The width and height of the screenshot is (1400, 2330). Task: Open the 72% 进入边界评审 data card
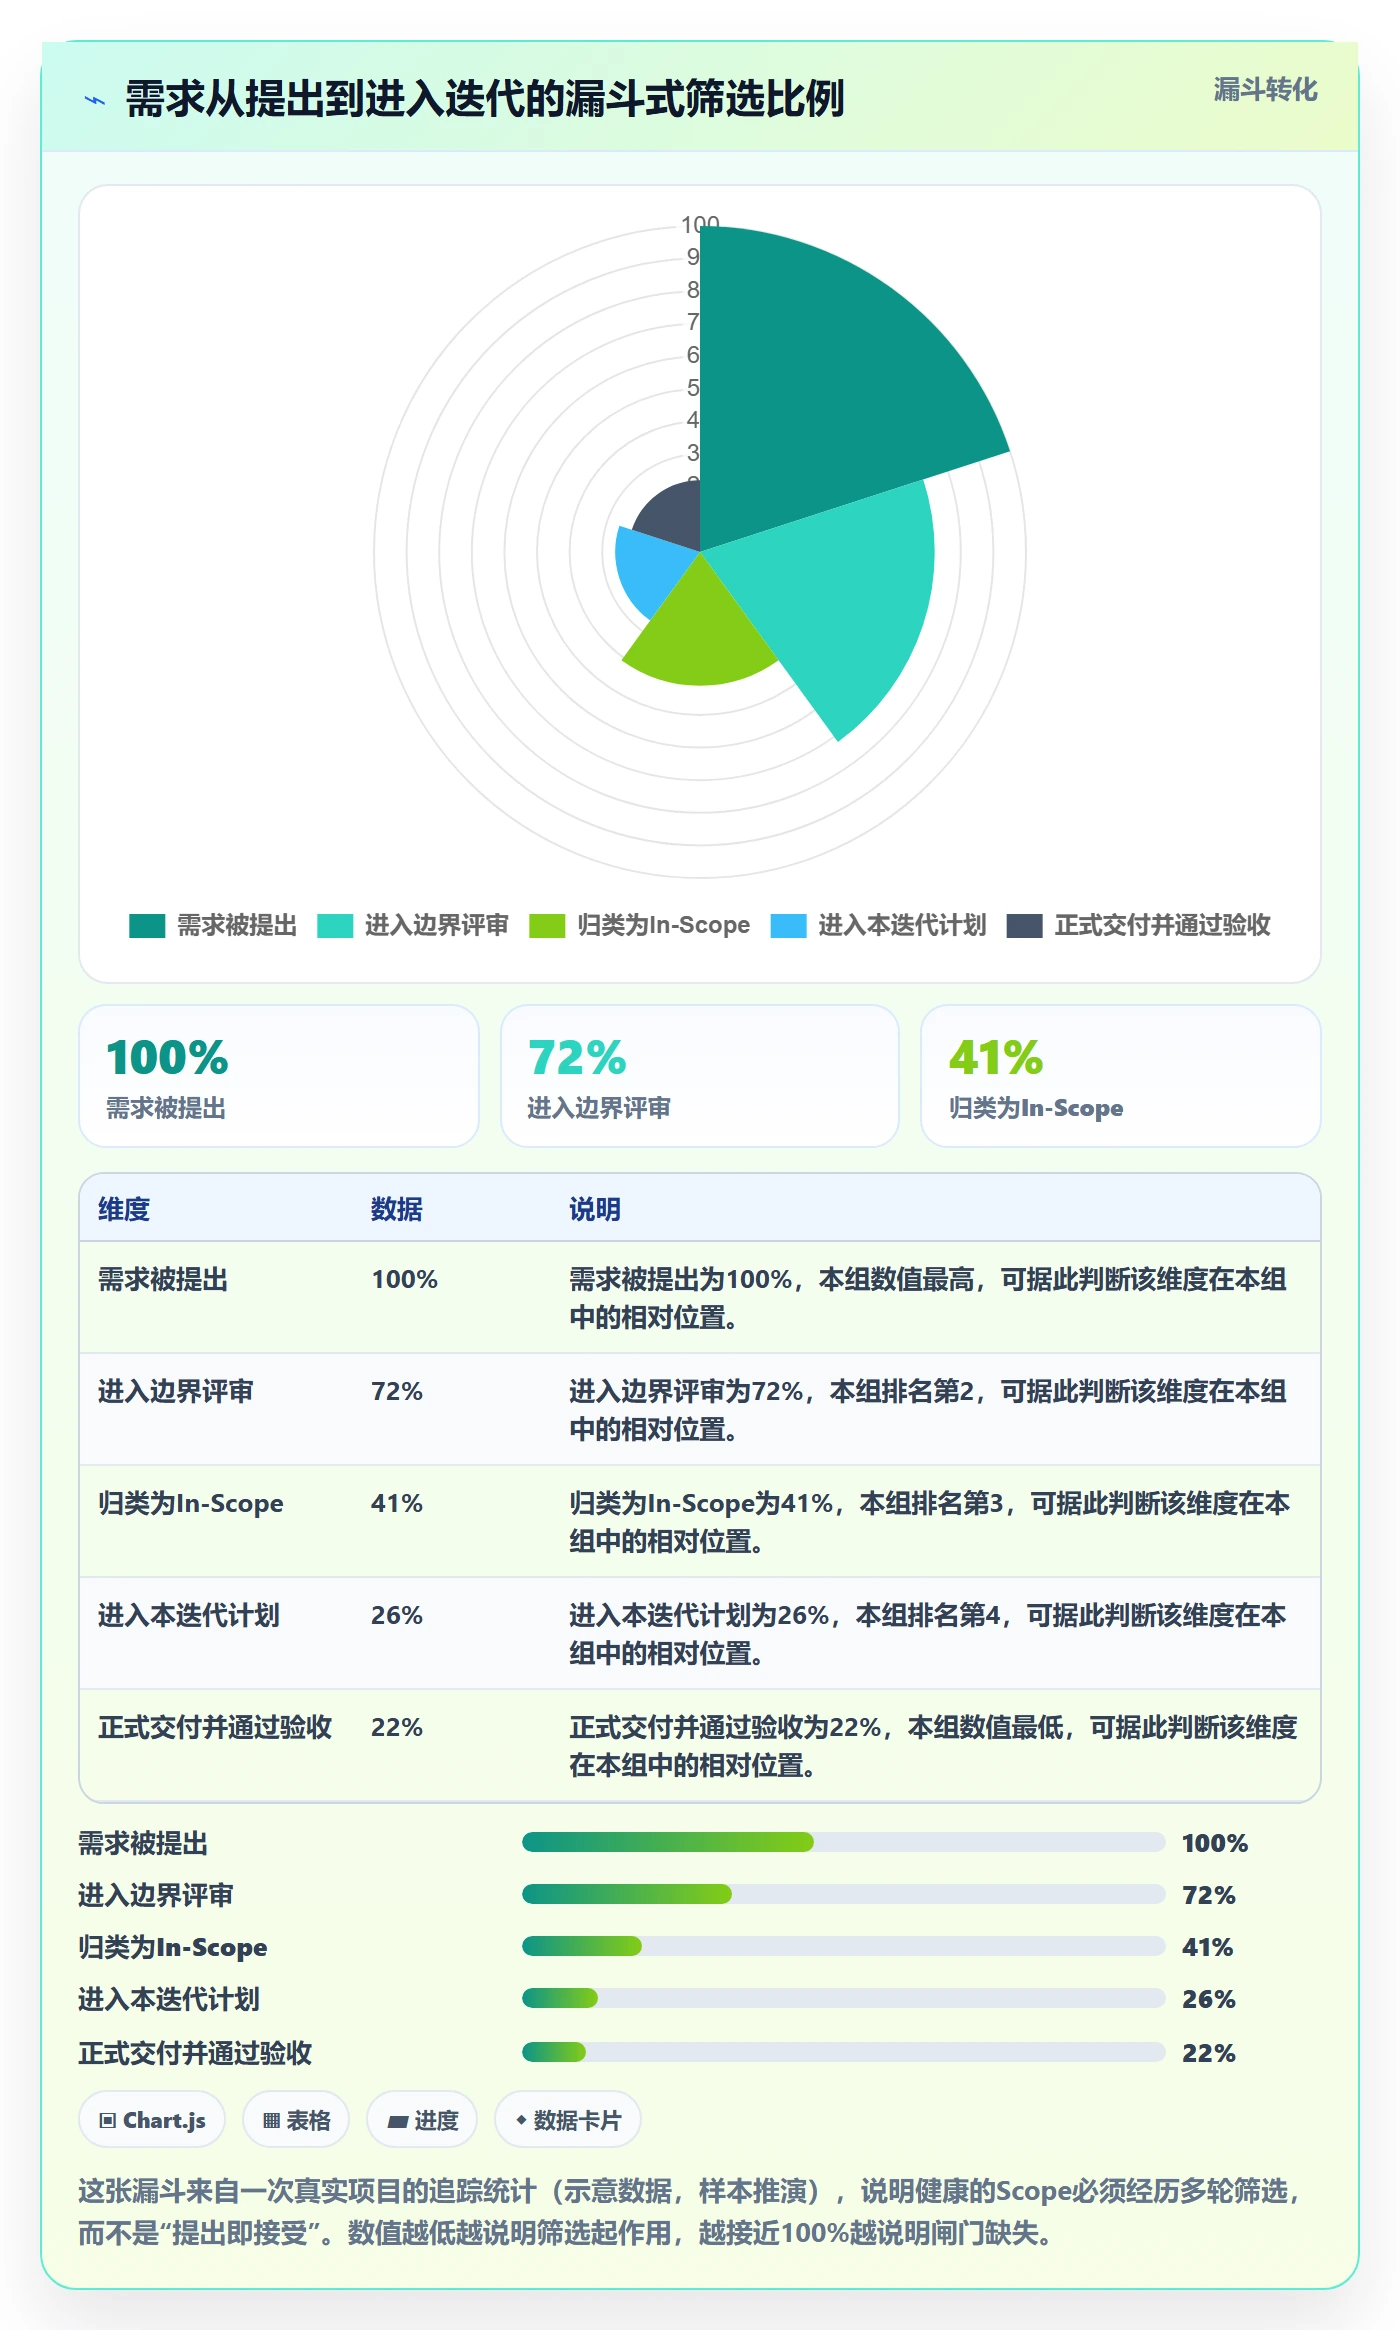click(700, 1076)
